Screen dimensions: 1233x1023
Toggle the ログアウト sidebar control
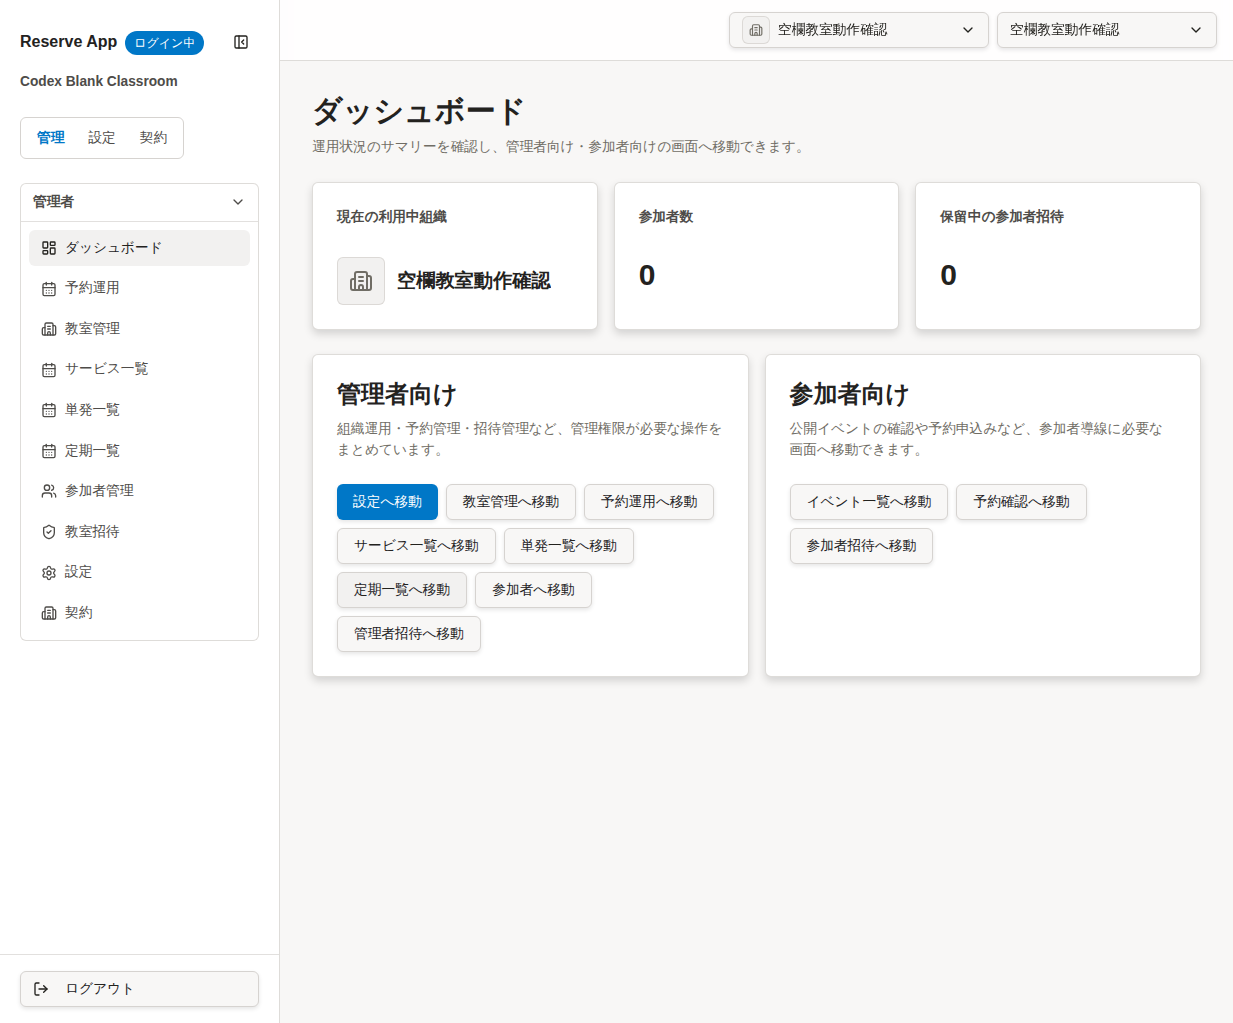(x=139, y=988)
